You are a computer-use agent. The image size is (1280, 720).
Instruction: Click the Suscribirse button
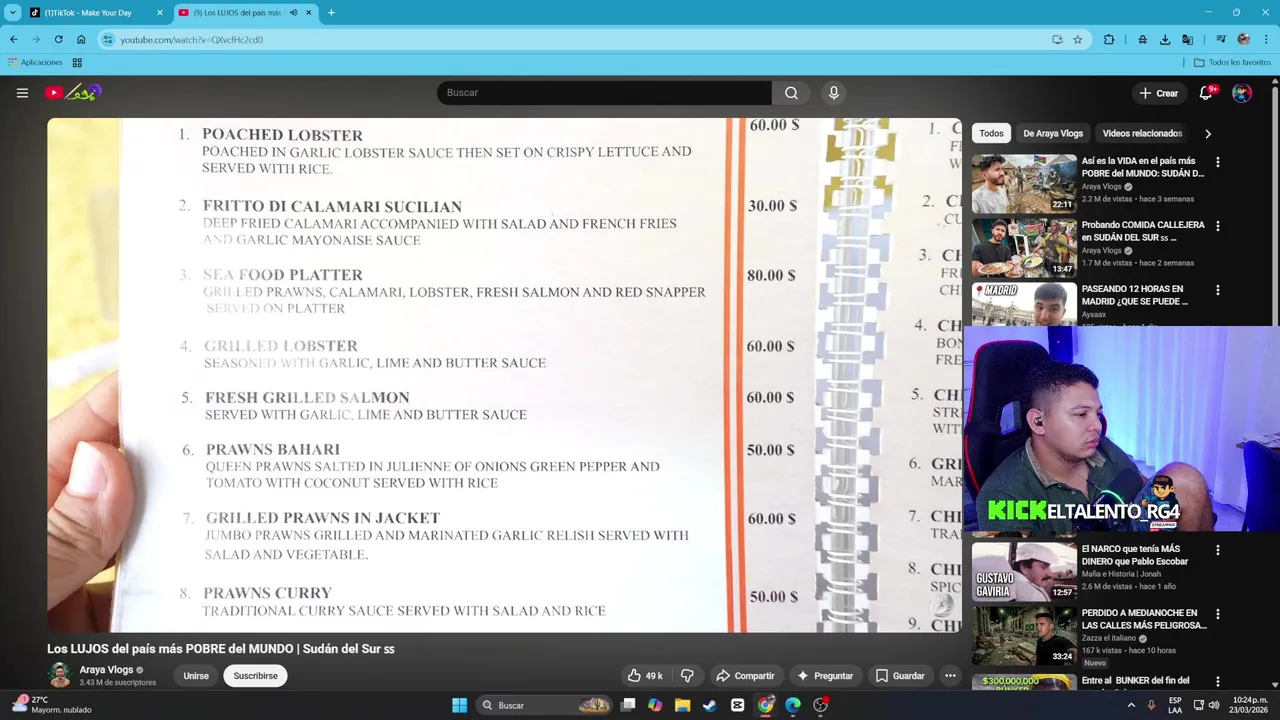point(255,676)
